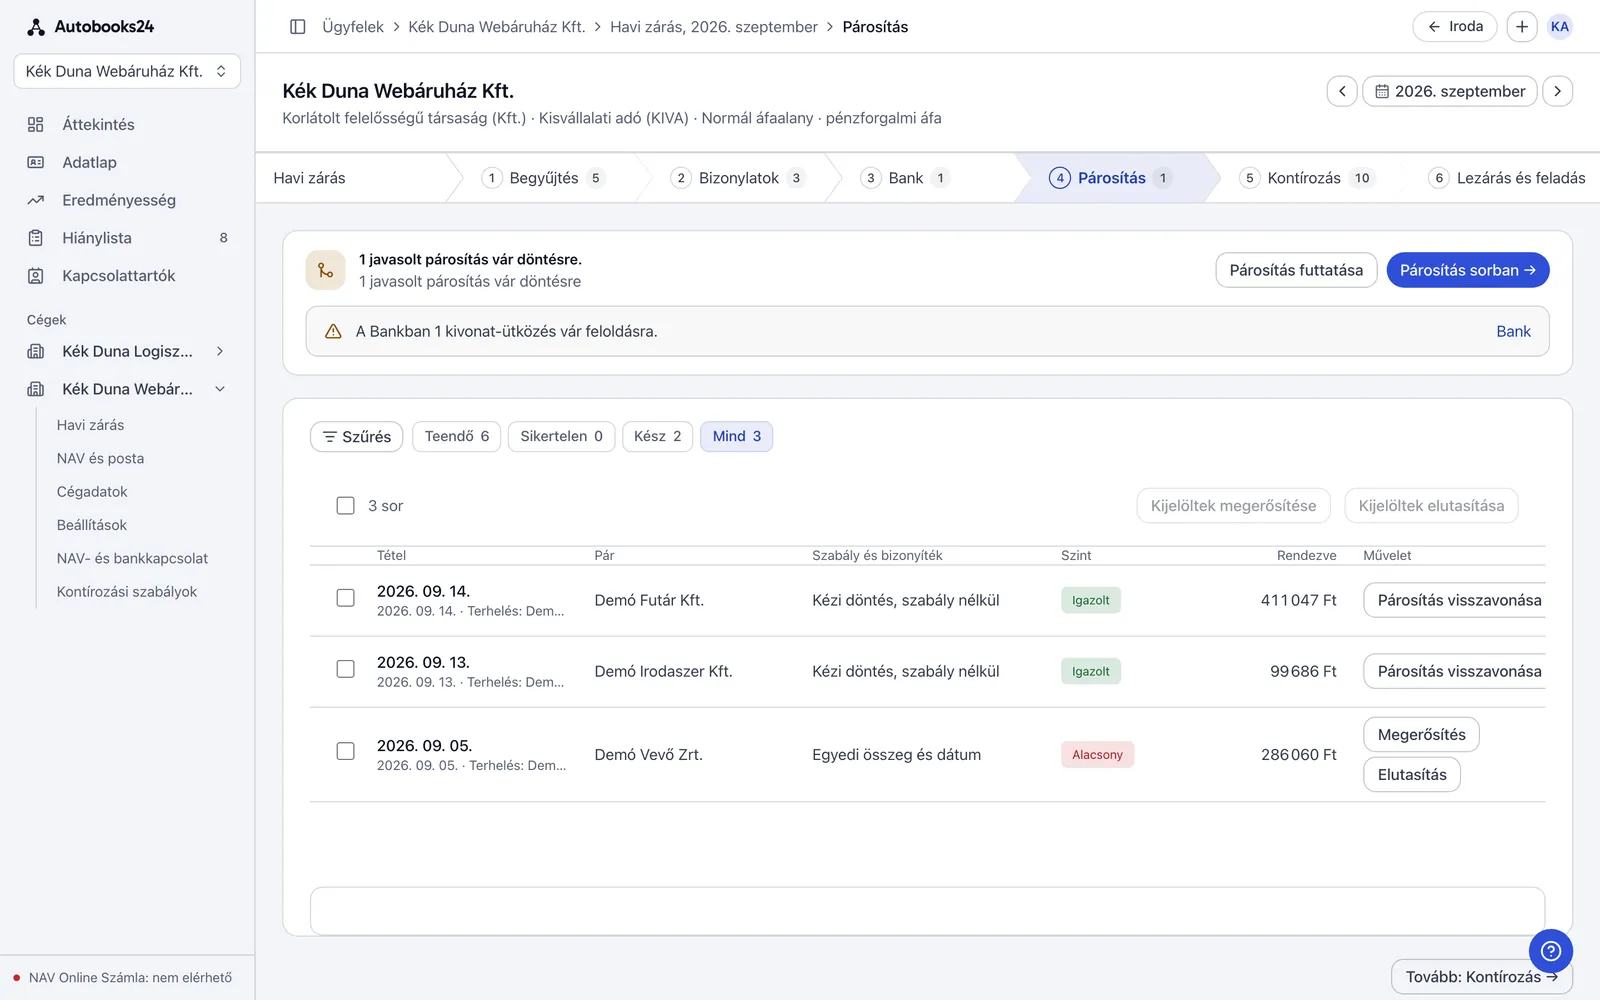Click the Párosítás sorban button
1600x1000 pixels.
click(x=1468, y=270)
